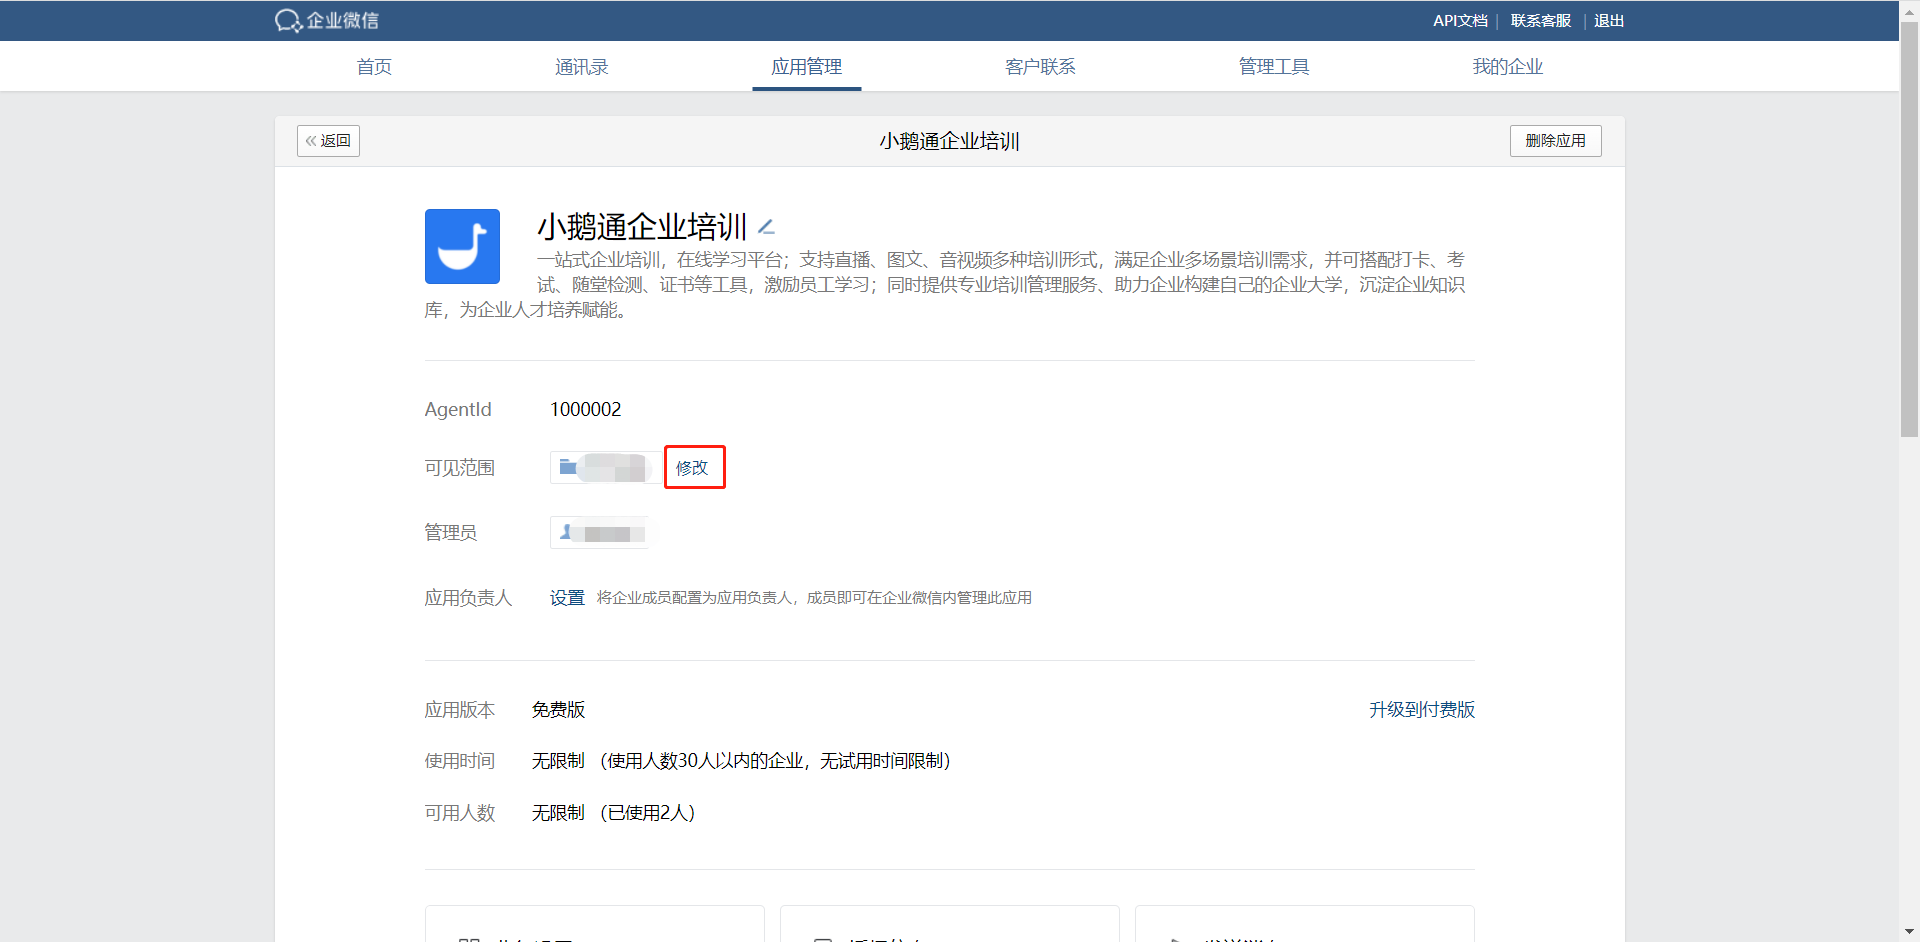Click 升级到付费版 link
The width and height of the screenshot is (1920, 942).
tap(1422, 710)
